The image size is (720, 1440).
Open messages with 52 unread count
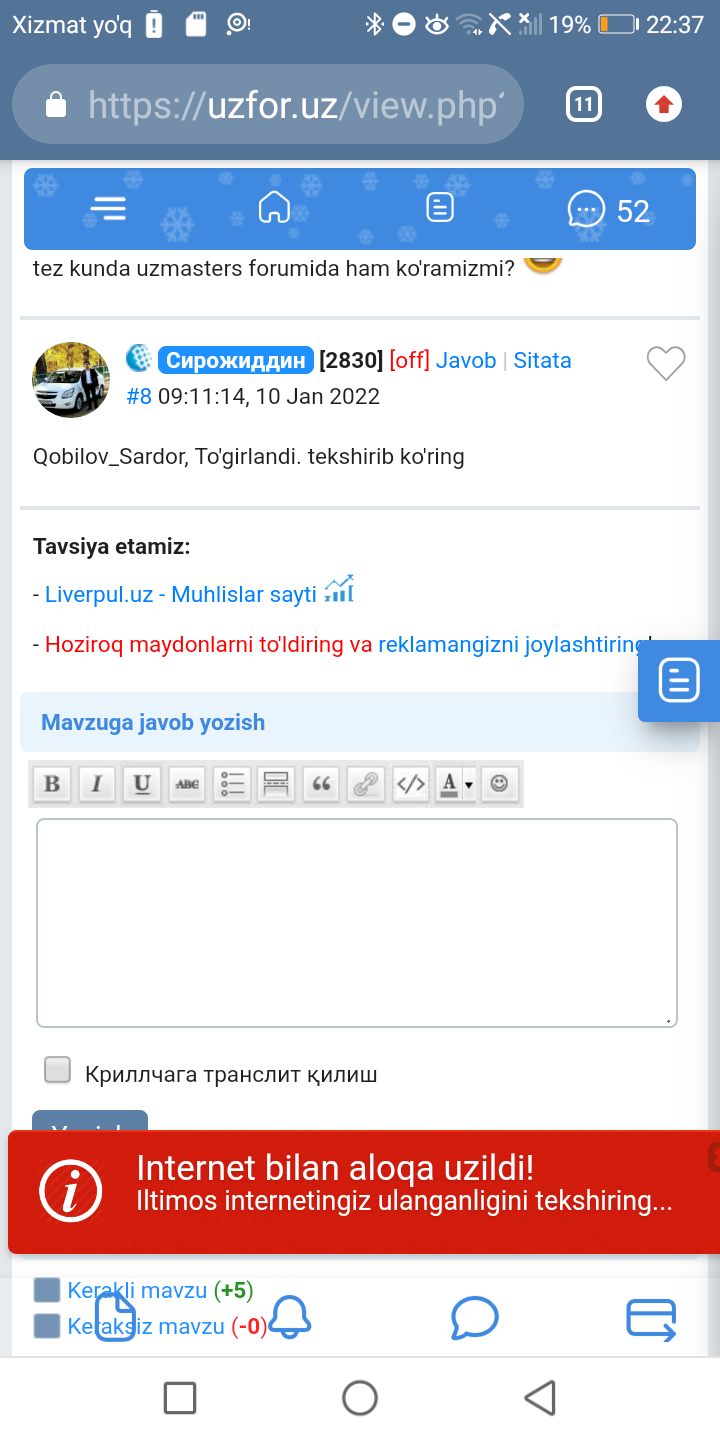(608, 210)
